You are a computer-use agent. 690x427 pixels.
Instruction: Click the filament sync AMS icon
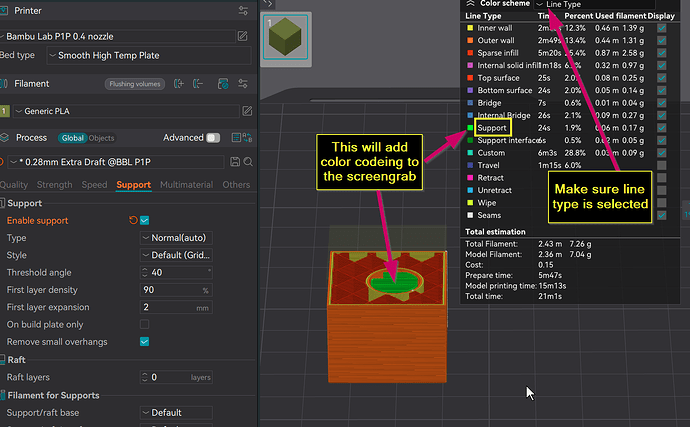click(x=223, y=84)
